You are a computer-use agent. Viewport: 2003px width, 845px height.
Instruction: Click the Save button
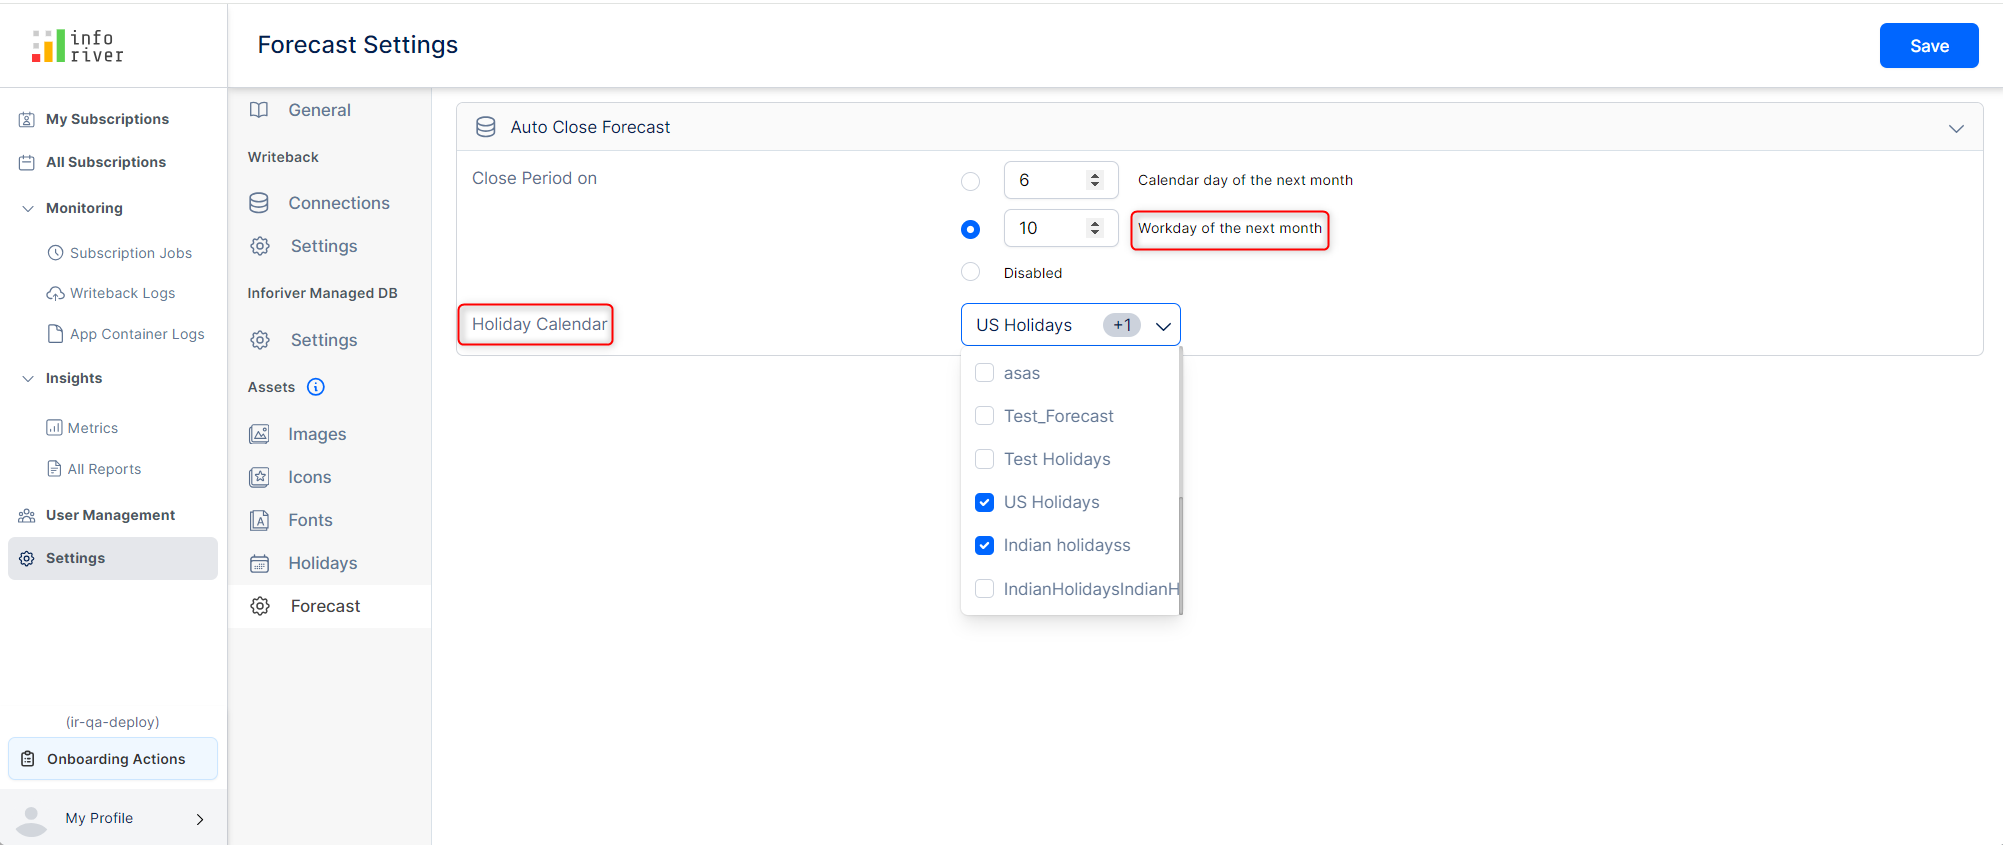tap(1928, 46)
